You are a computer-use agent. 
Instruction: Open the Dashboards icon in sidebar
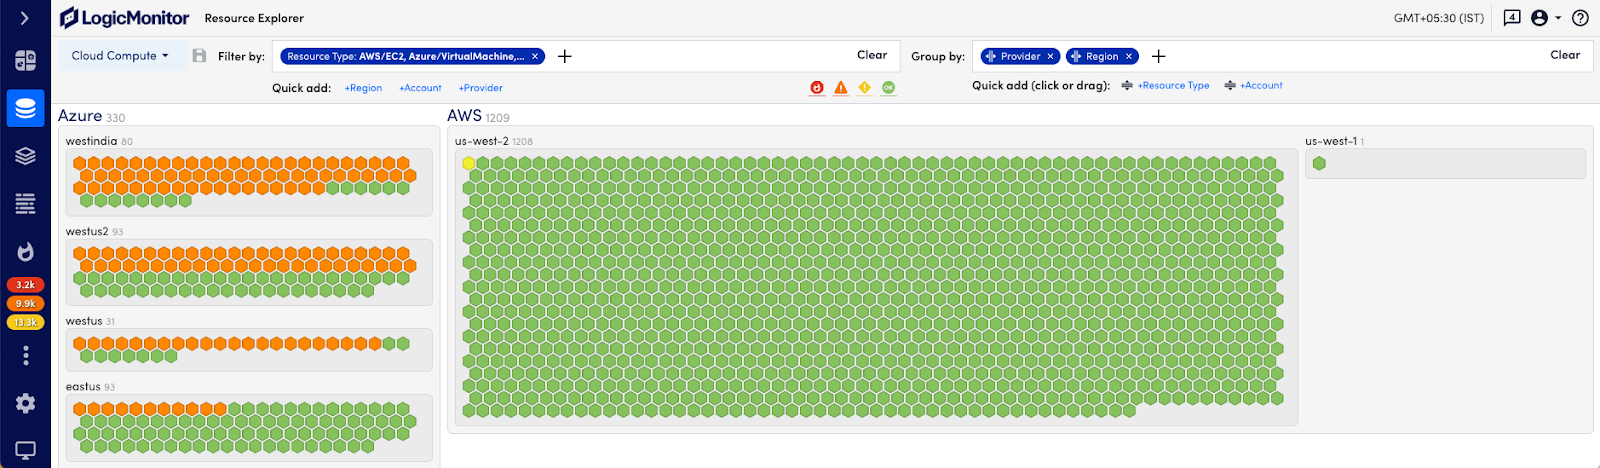tap(25, 60)
